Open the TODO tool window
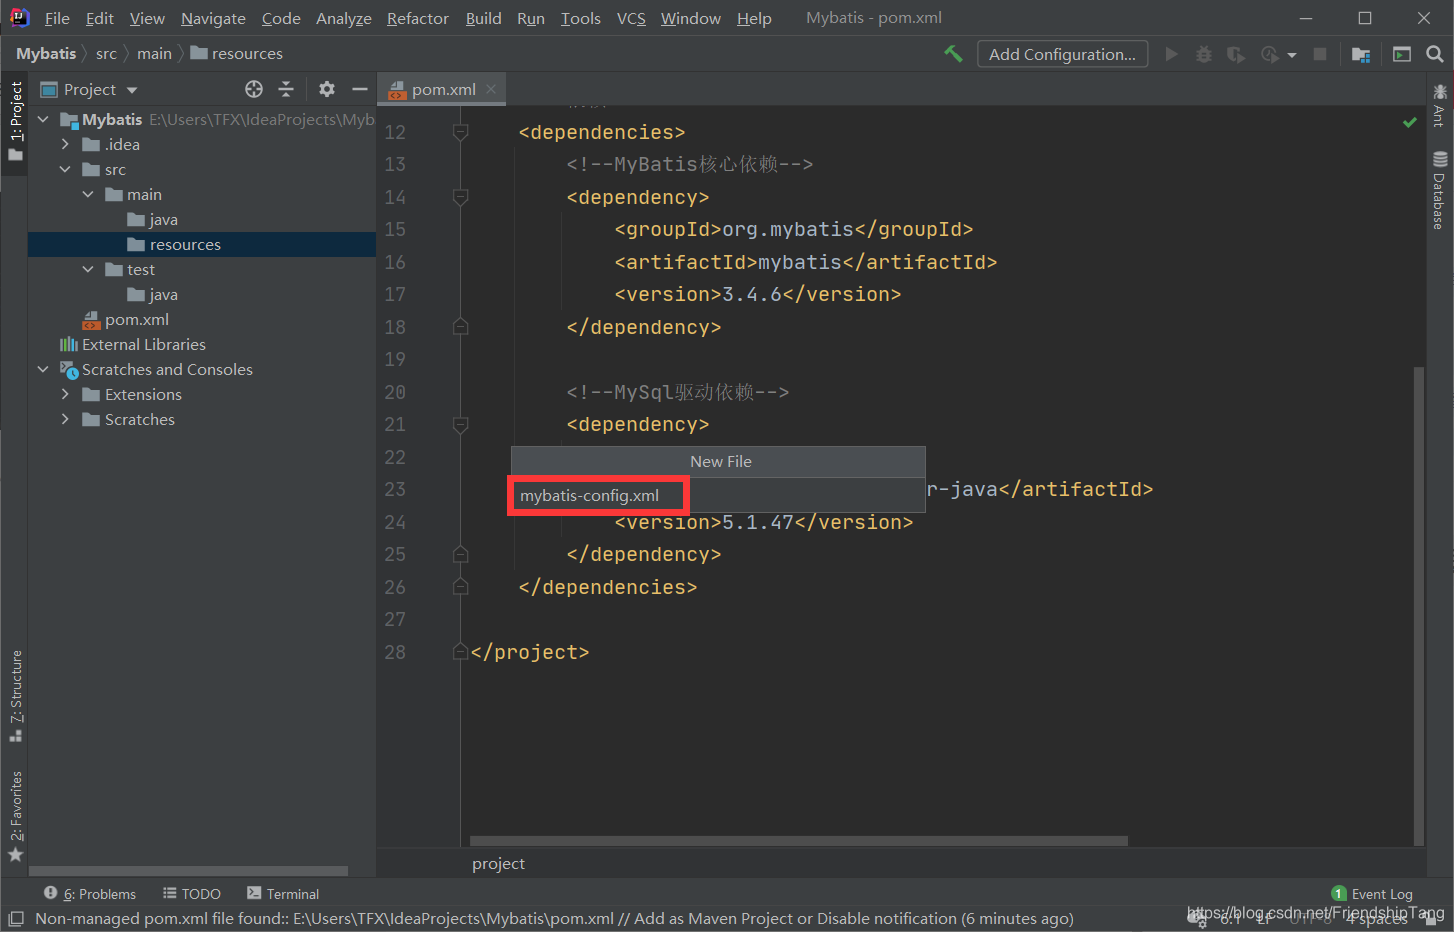1454x932 pixels. 192,894
